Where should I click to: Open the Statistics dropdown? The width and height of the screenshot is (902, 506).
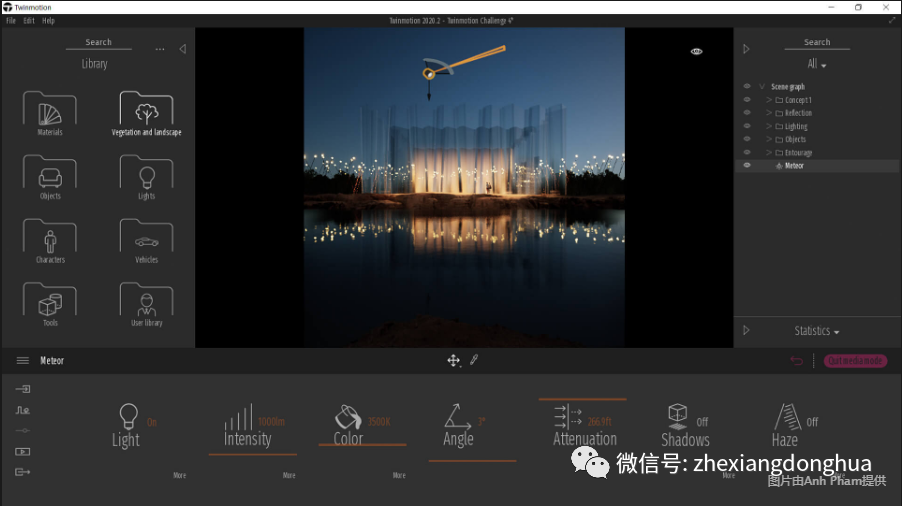(x=816, y=331)
